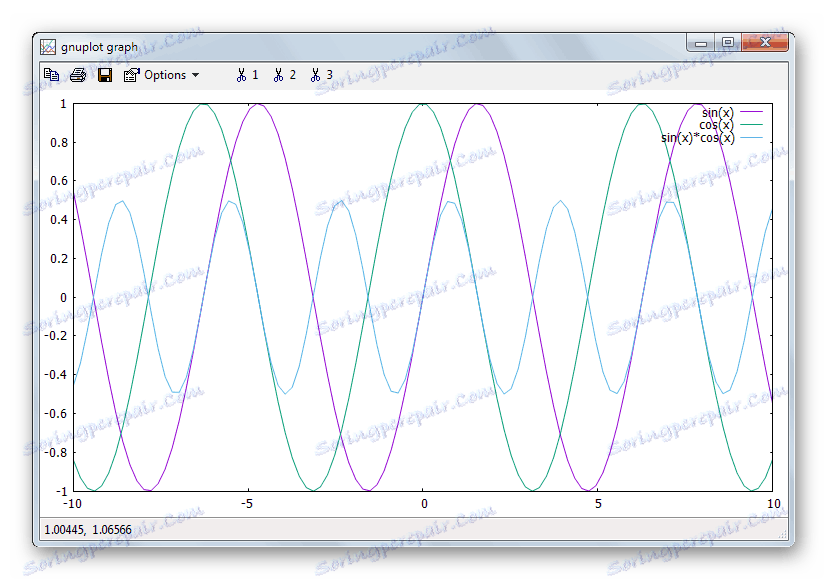Print the graph using printer icon

(x=78, y=75)
